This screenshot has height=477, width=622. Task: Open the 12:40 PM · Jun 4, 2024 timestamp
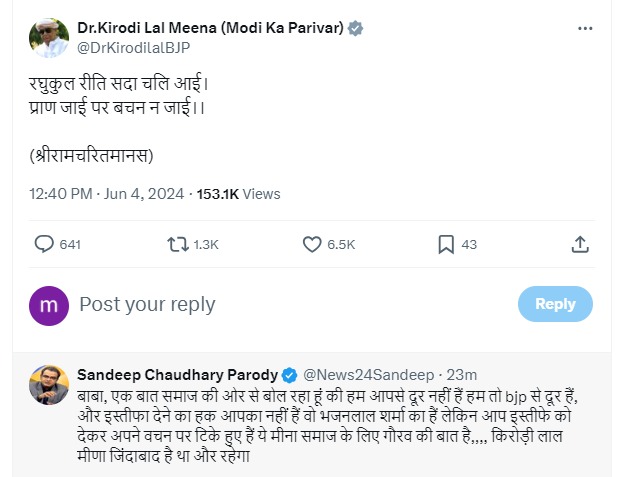coord(106,194)
